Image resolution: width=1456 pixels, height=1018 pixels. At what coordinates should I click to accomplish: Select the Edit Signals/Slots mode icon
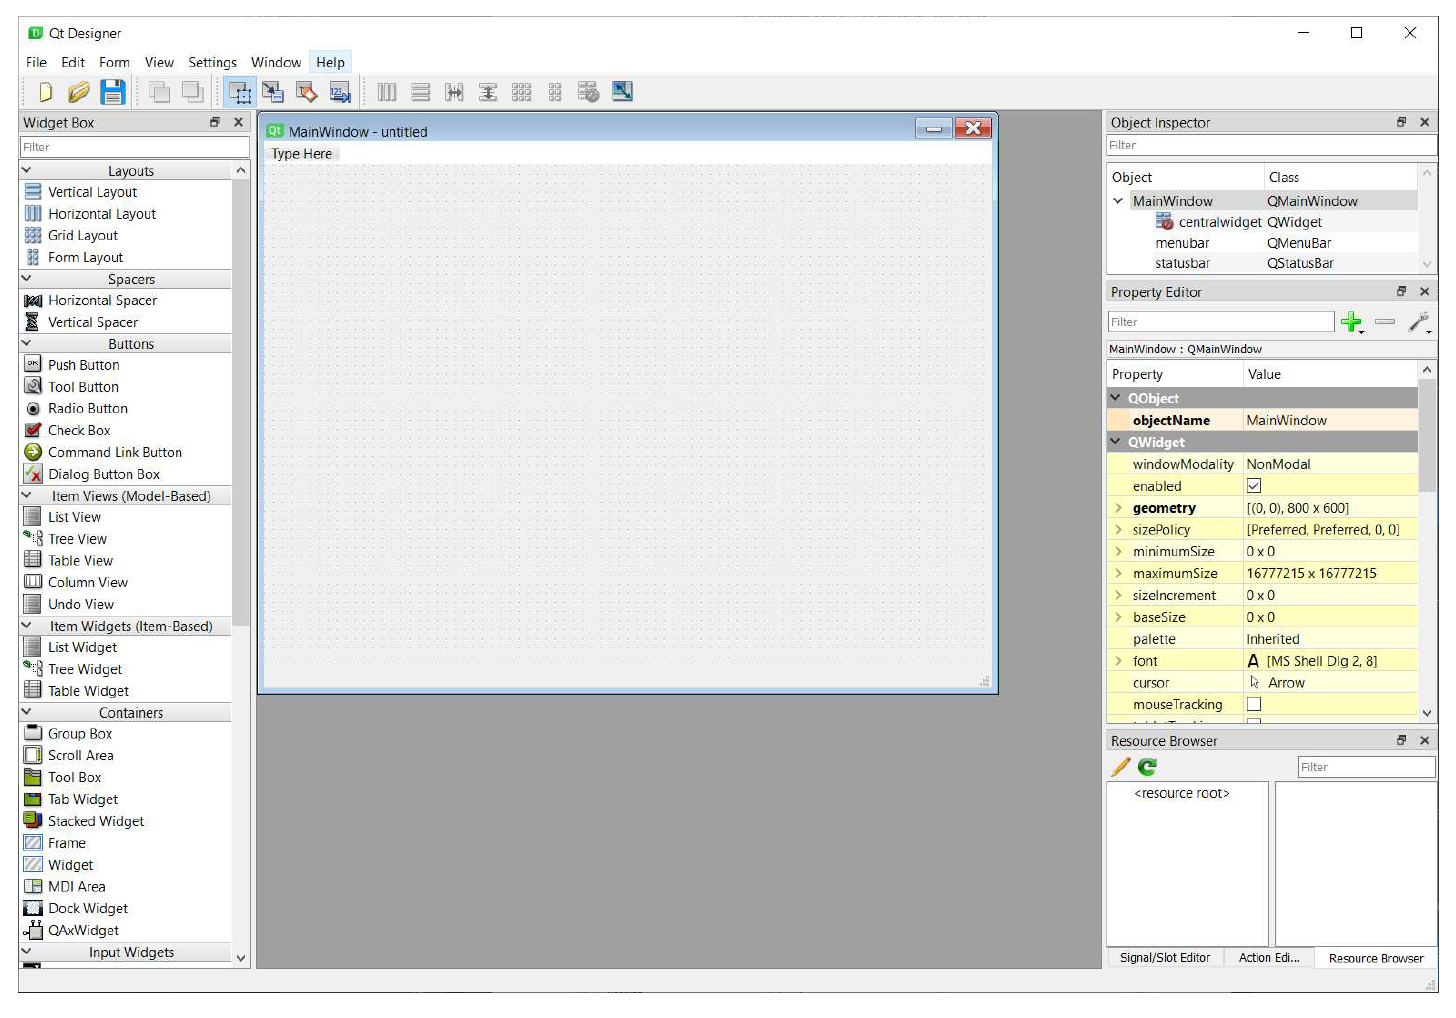click(x=273, y=92)
